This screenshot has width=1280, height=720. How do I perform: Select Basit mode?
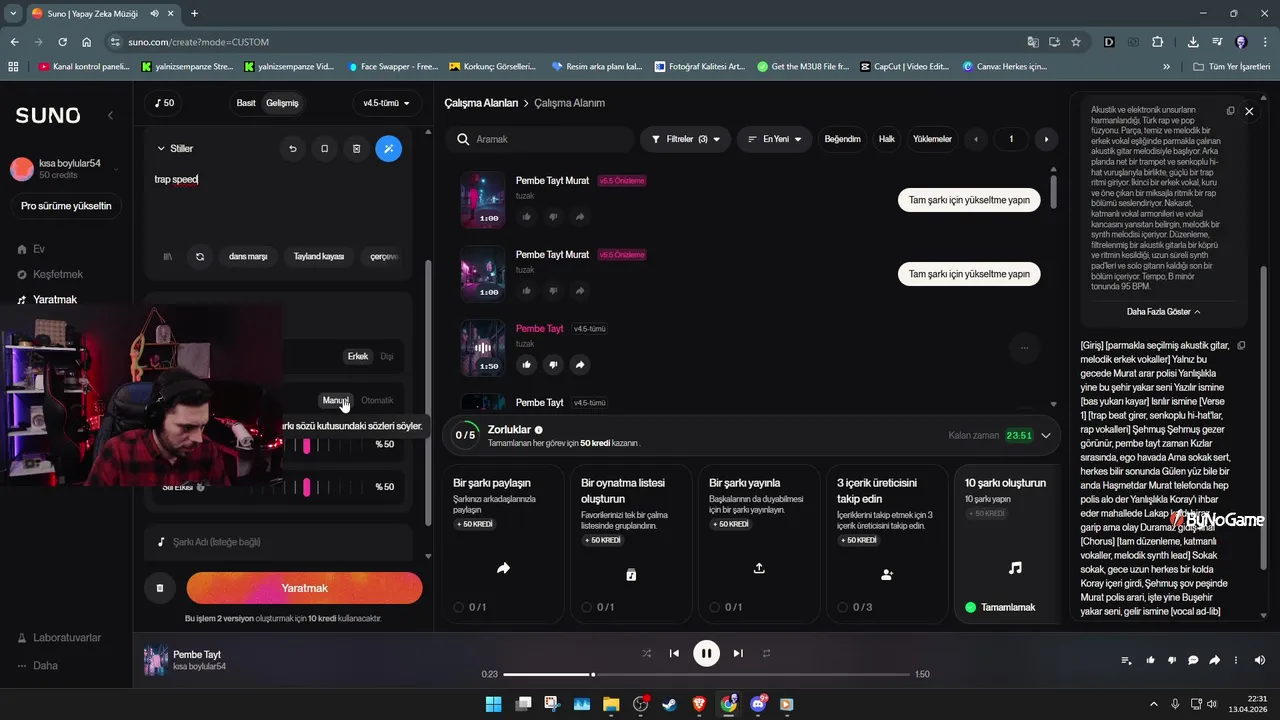pos(246,103)
